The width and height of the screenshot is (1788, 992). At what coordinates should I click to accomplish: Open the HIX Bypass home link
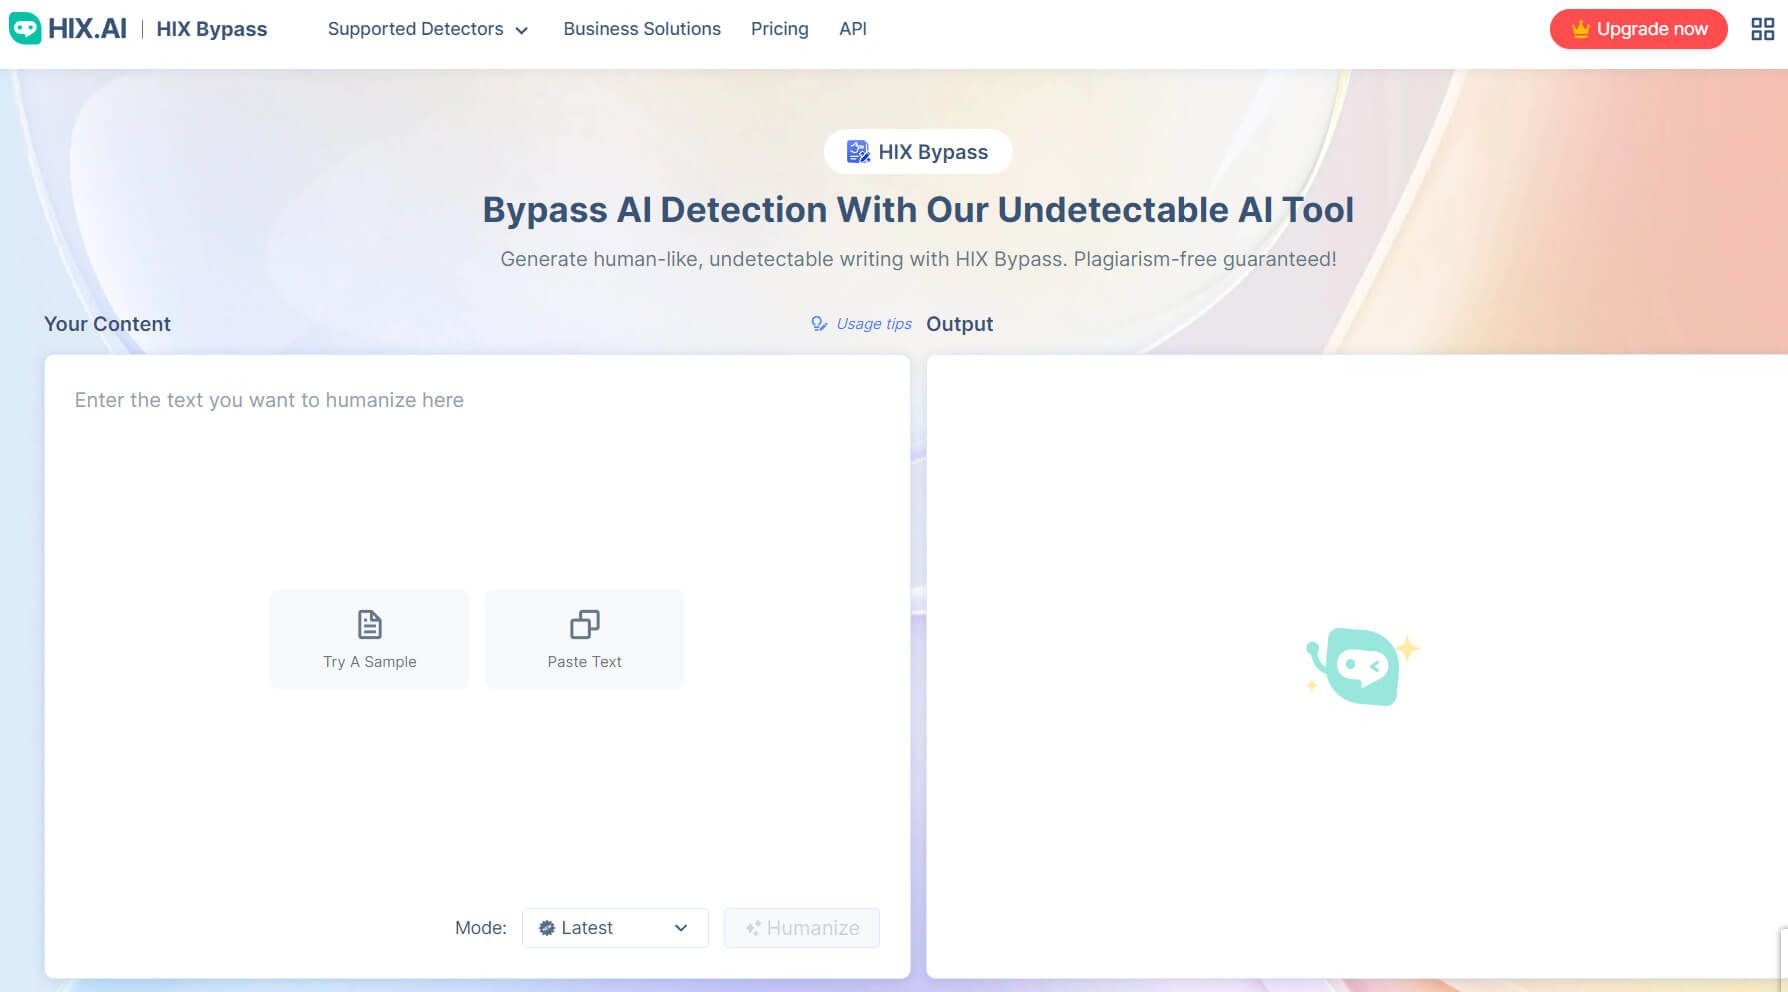point(212,29)
